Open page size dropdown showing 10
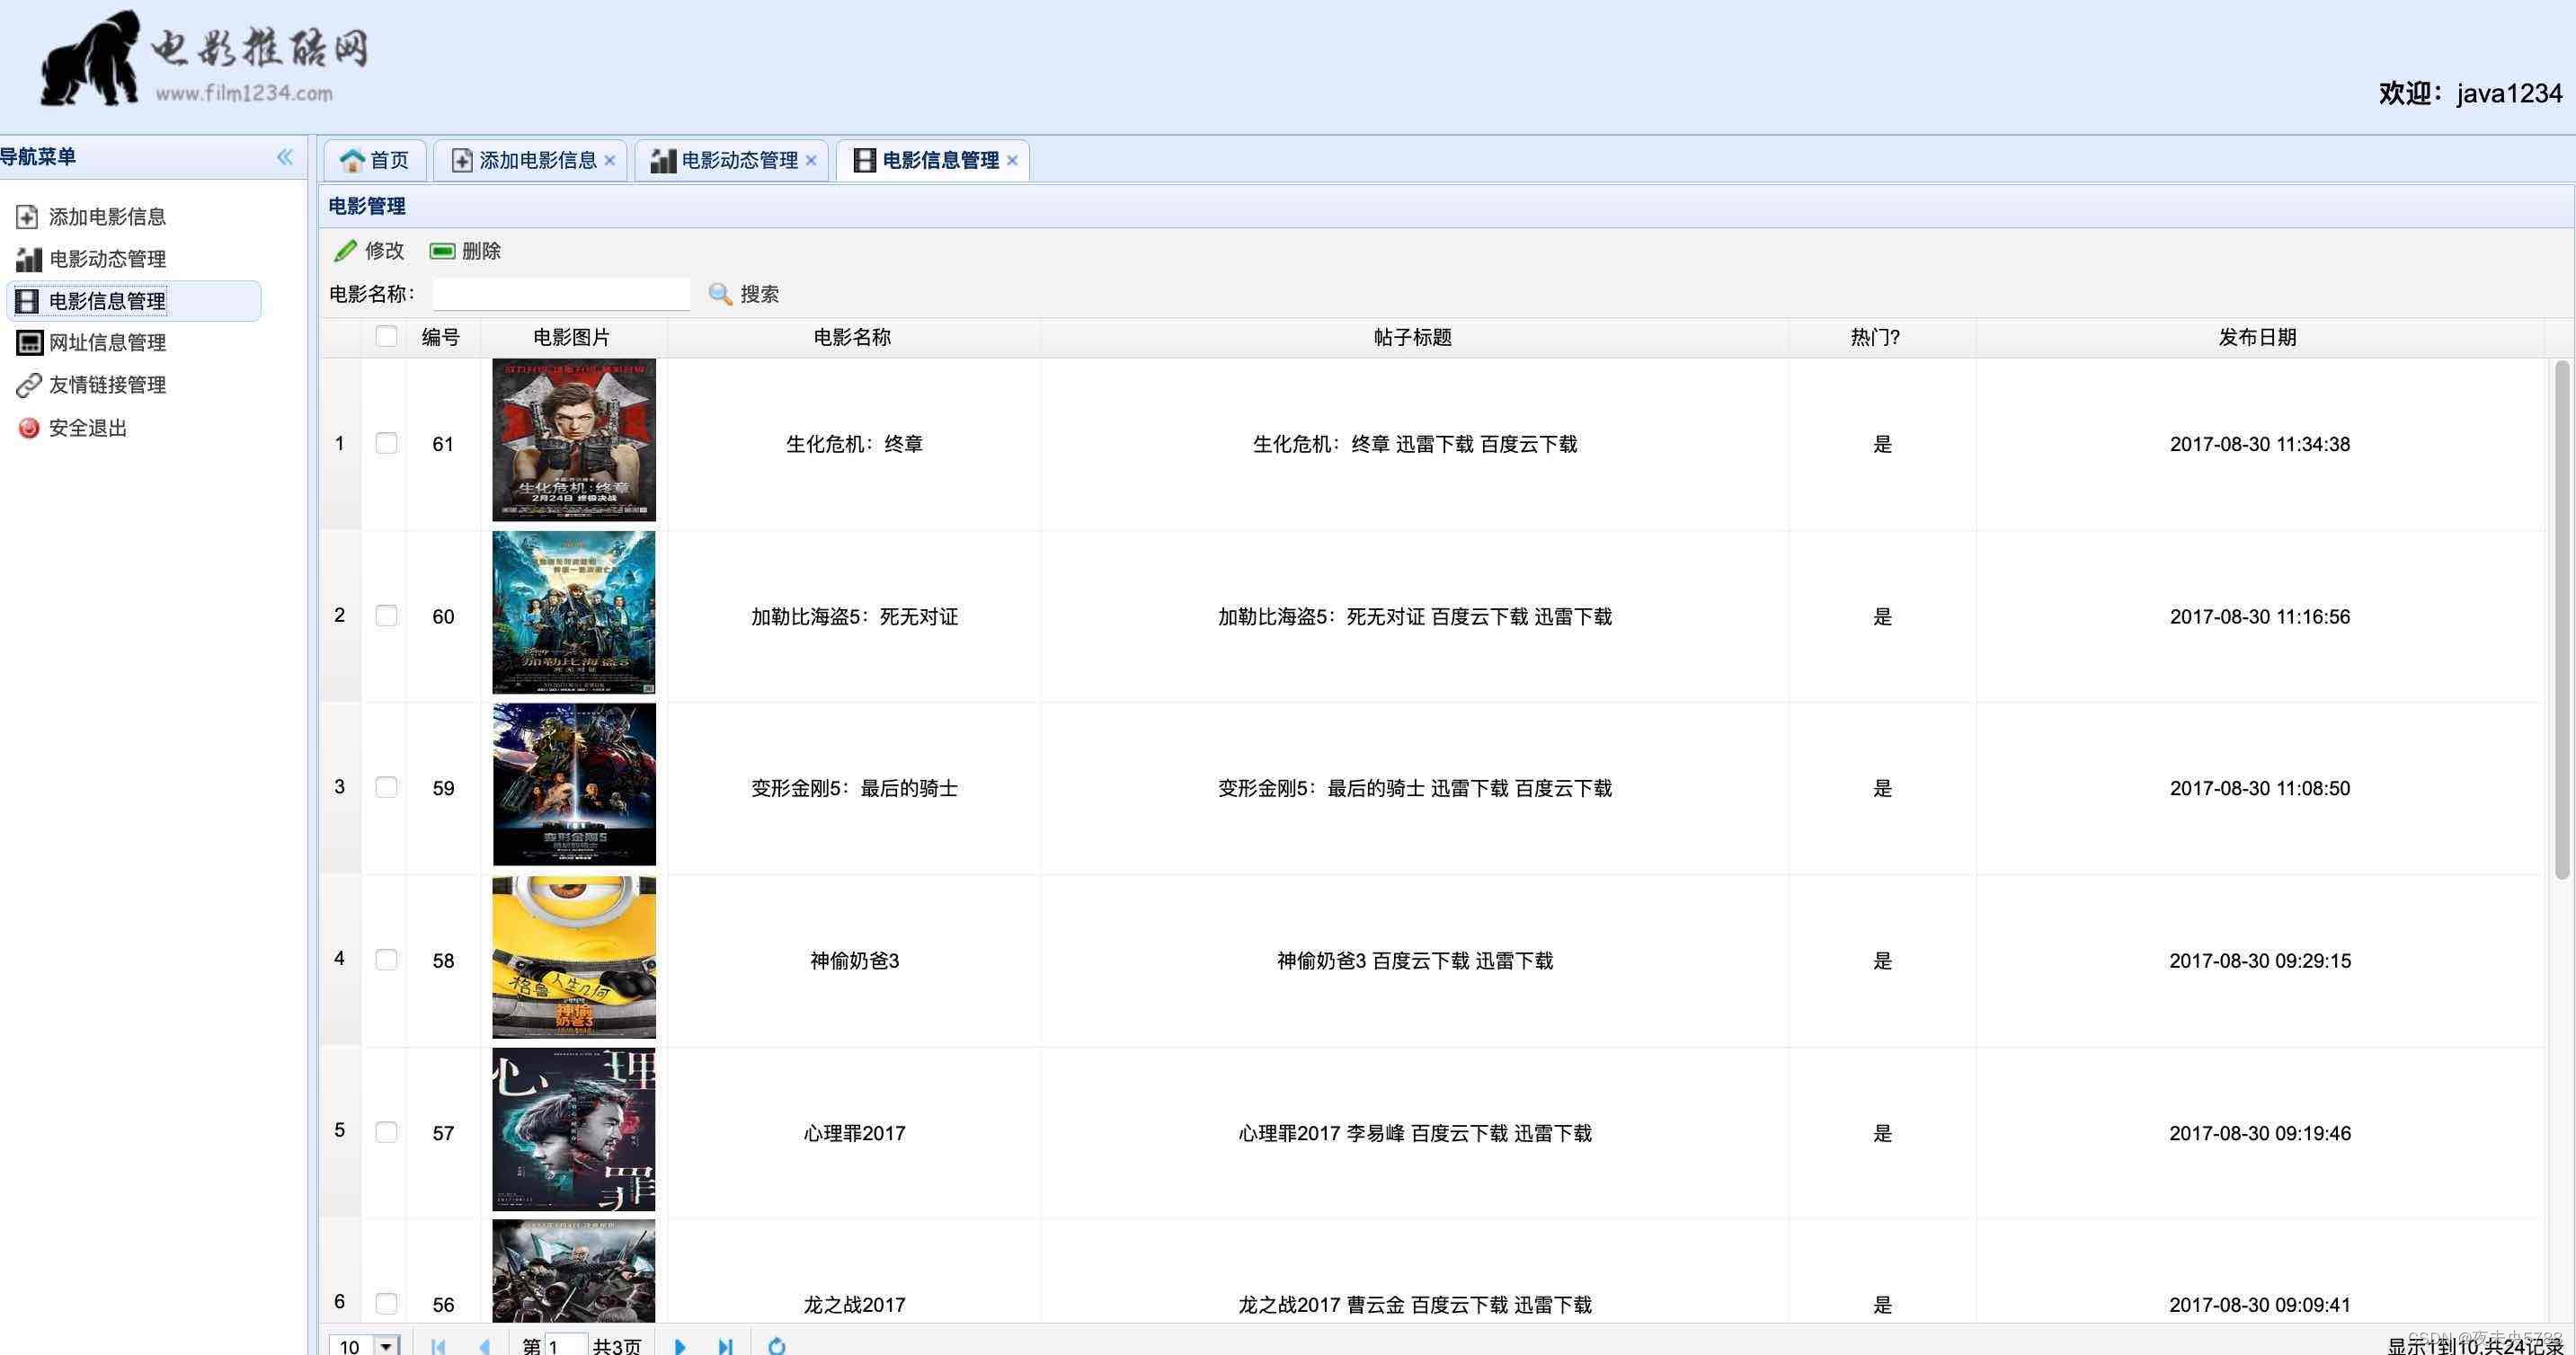The width and height of the screenshot is (2576, 1355). click(386, 1346)
